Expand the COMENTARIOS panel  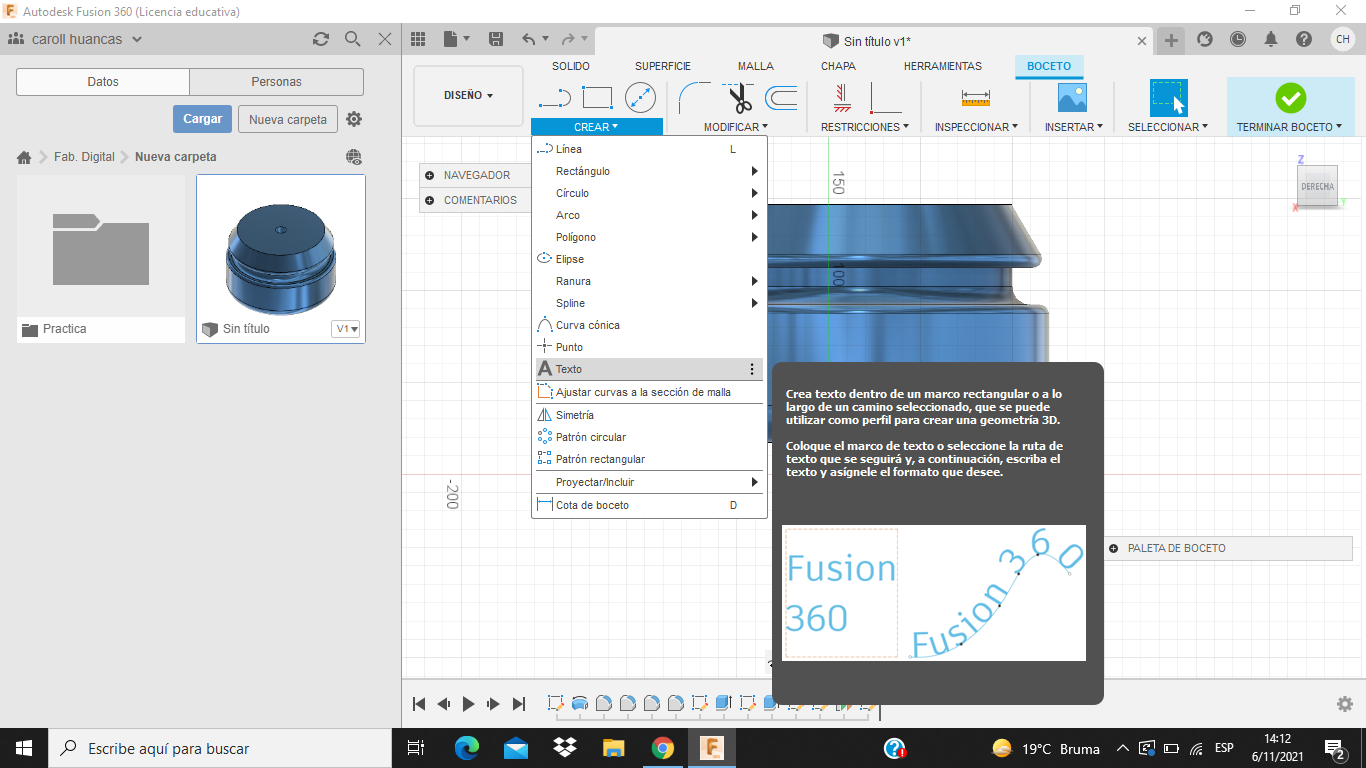click(x=429, y=200)
